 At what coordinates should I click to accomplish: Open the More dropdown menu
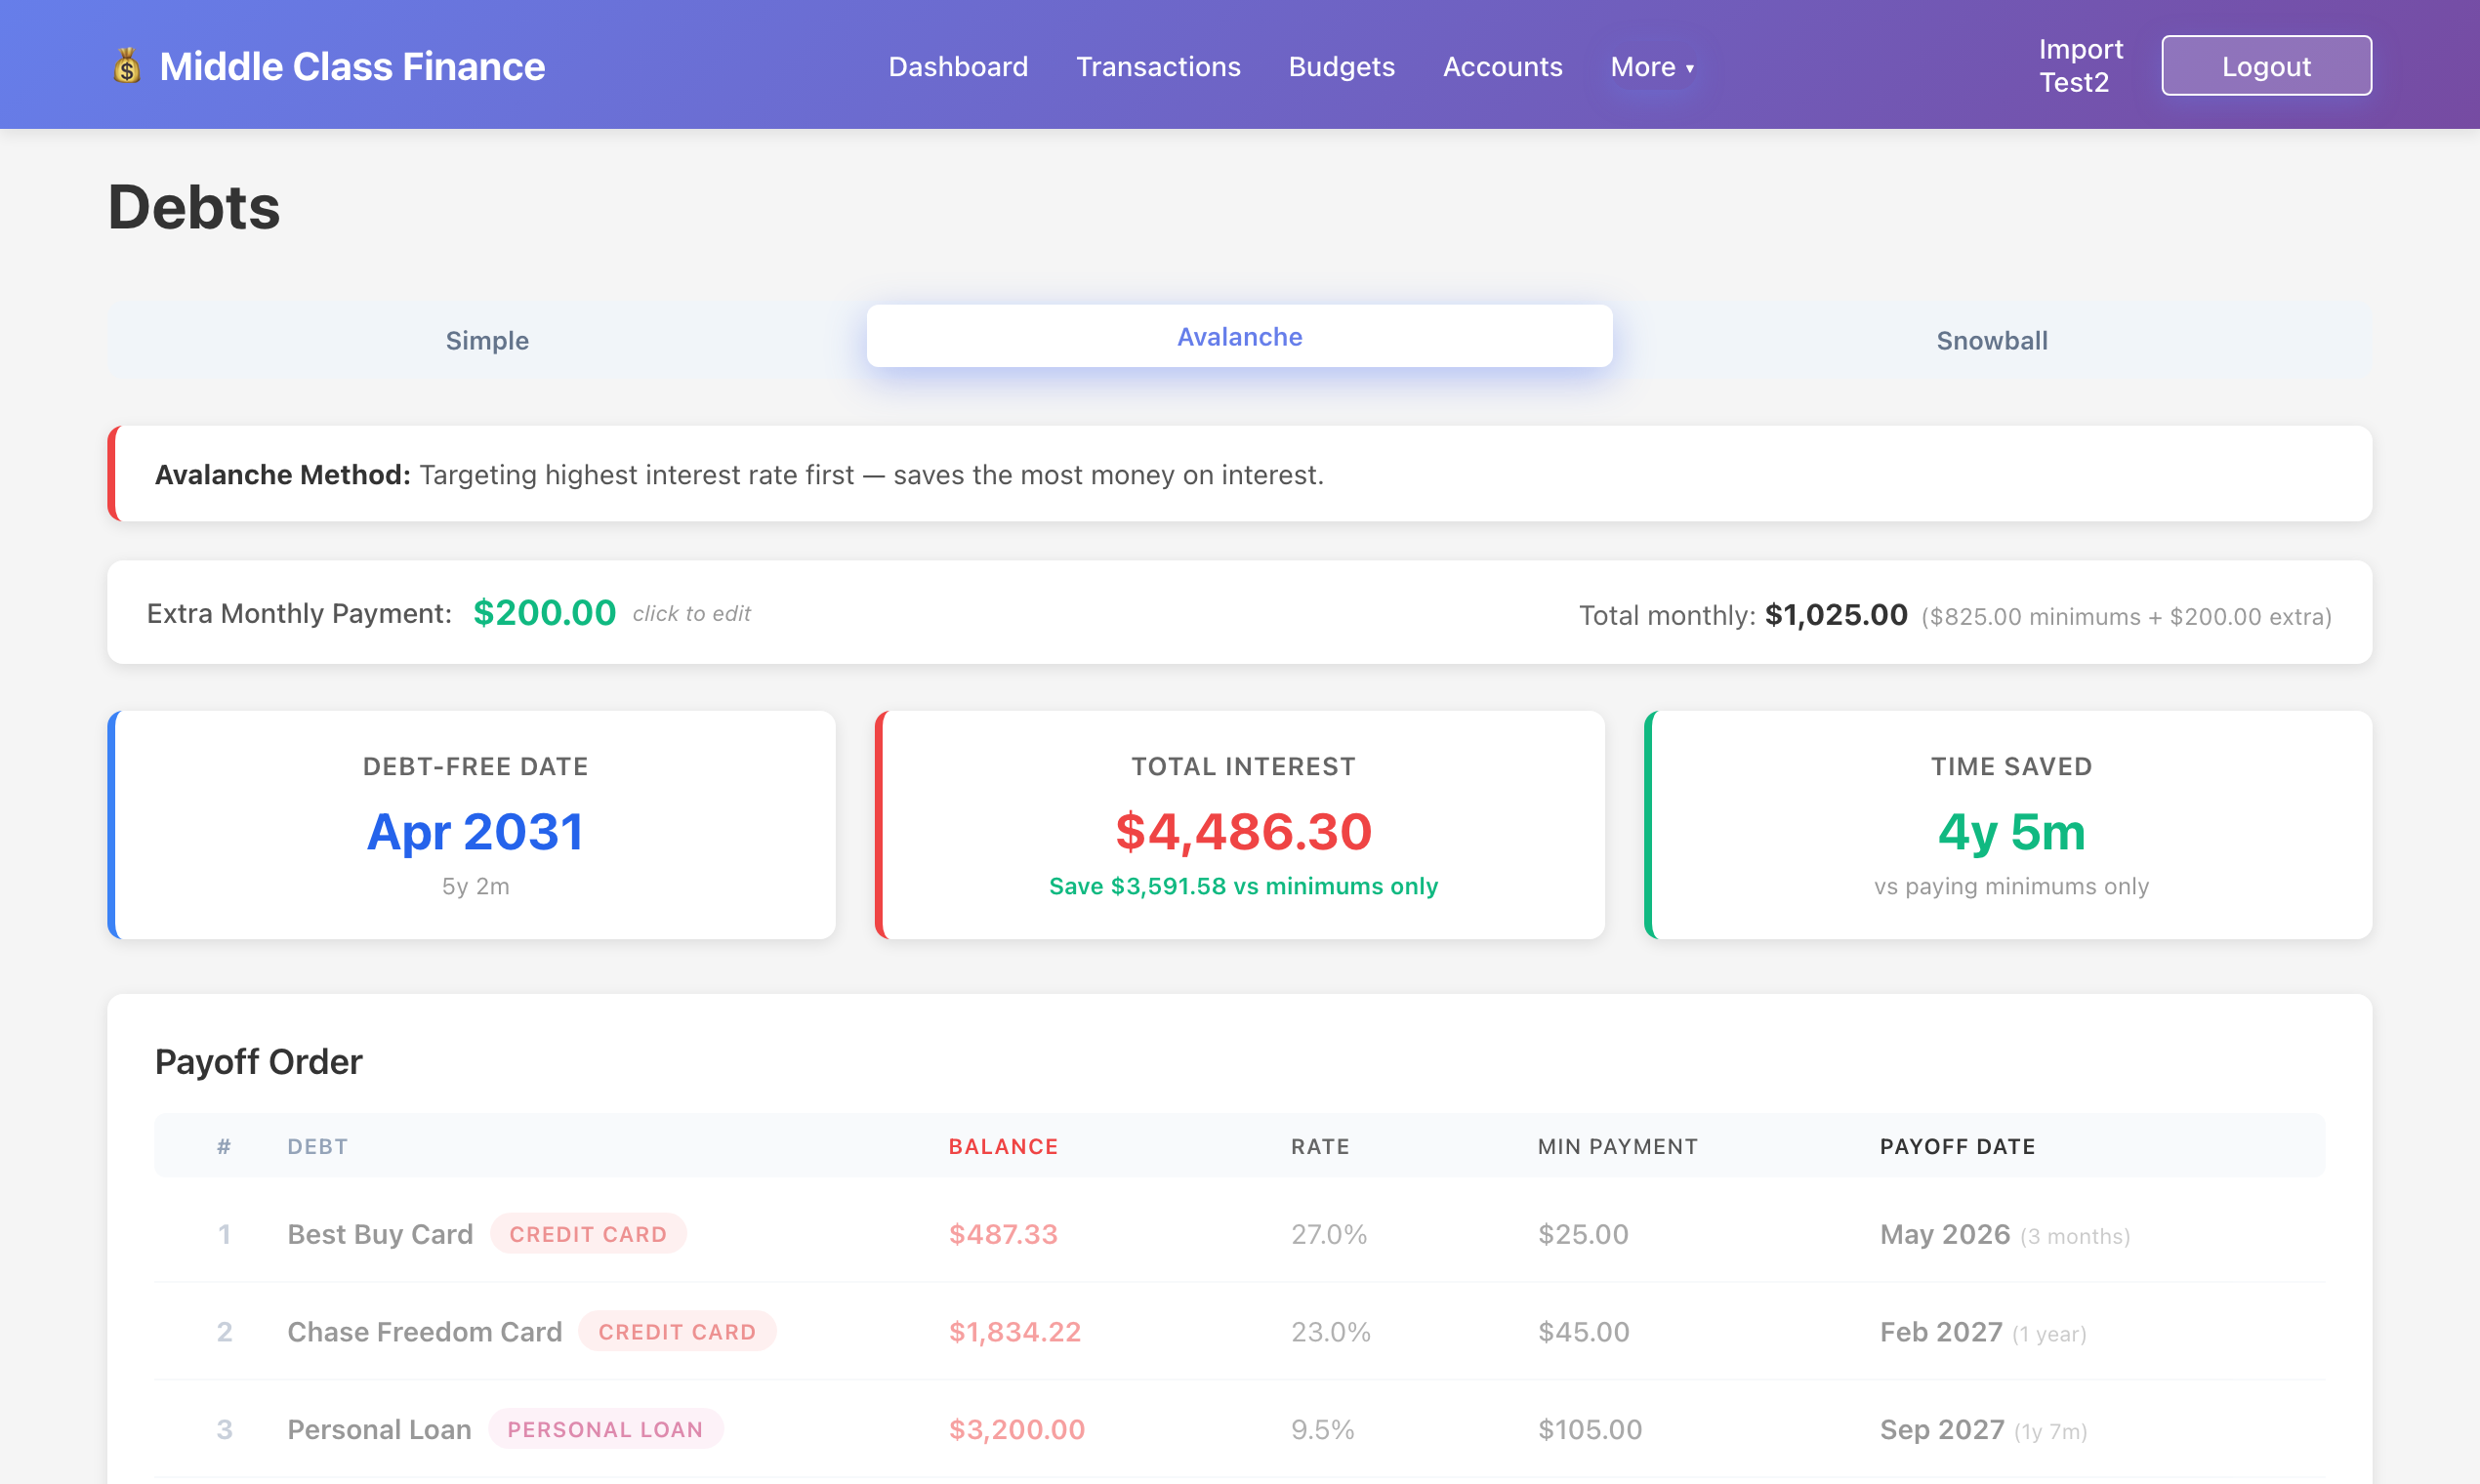1651,67
